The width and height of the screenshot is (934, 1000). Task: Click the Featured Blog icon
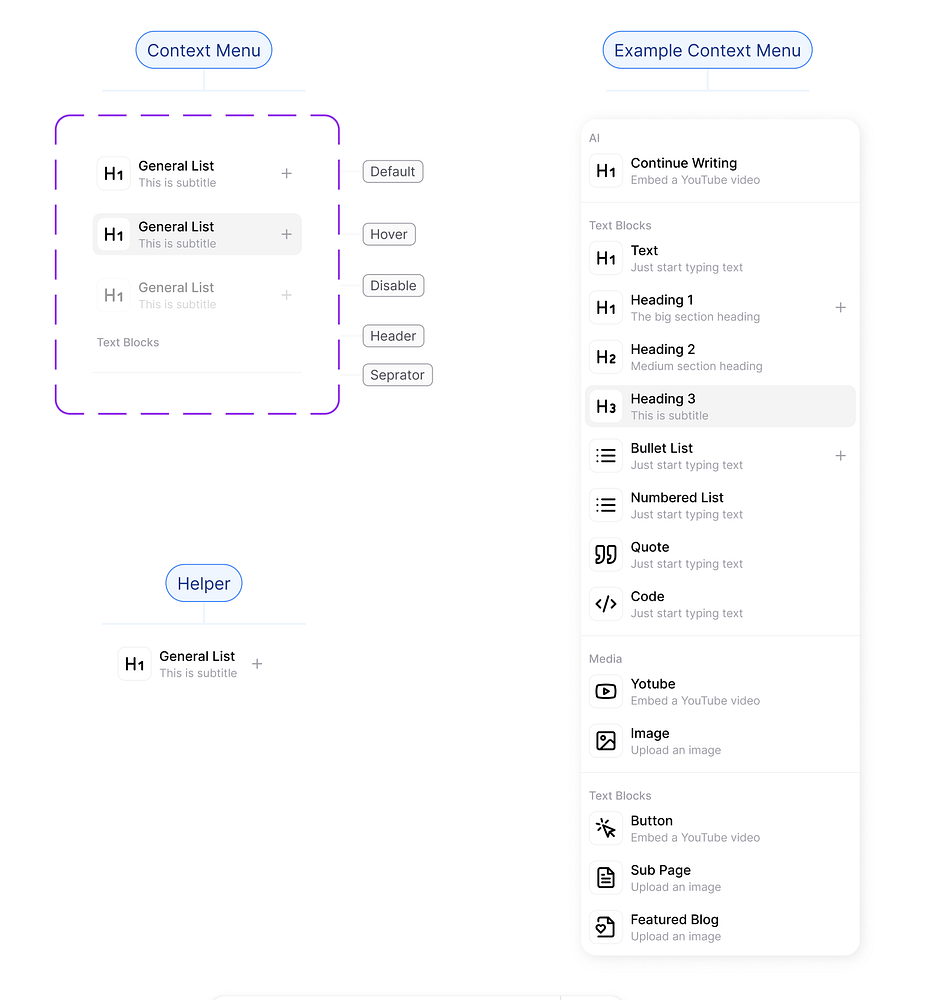click(606, 927)
